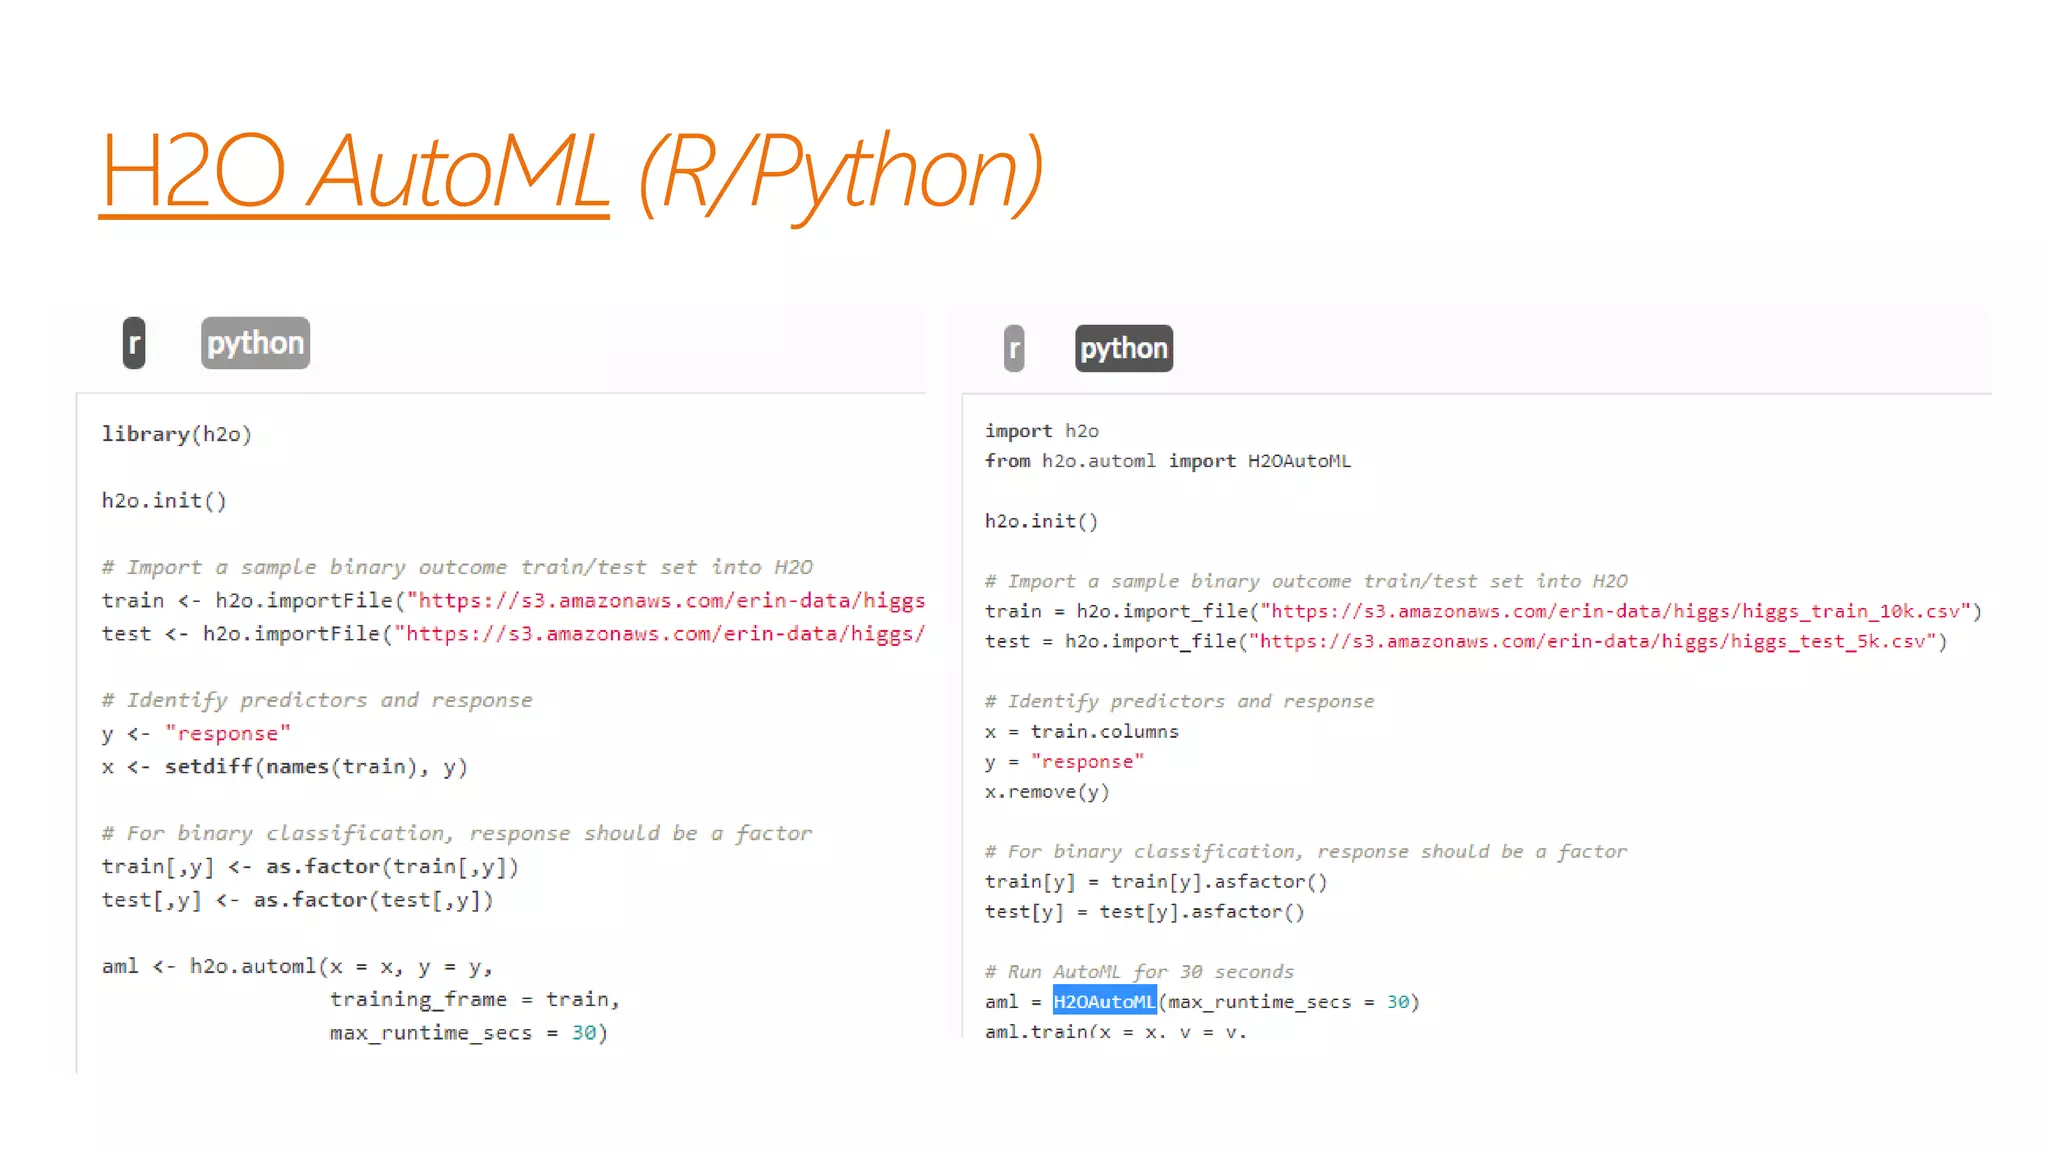This screenshot has width=2048, height=1152.
Task: Click the setdiff(names(train), y) line
Action: click(x=315, y=767)
